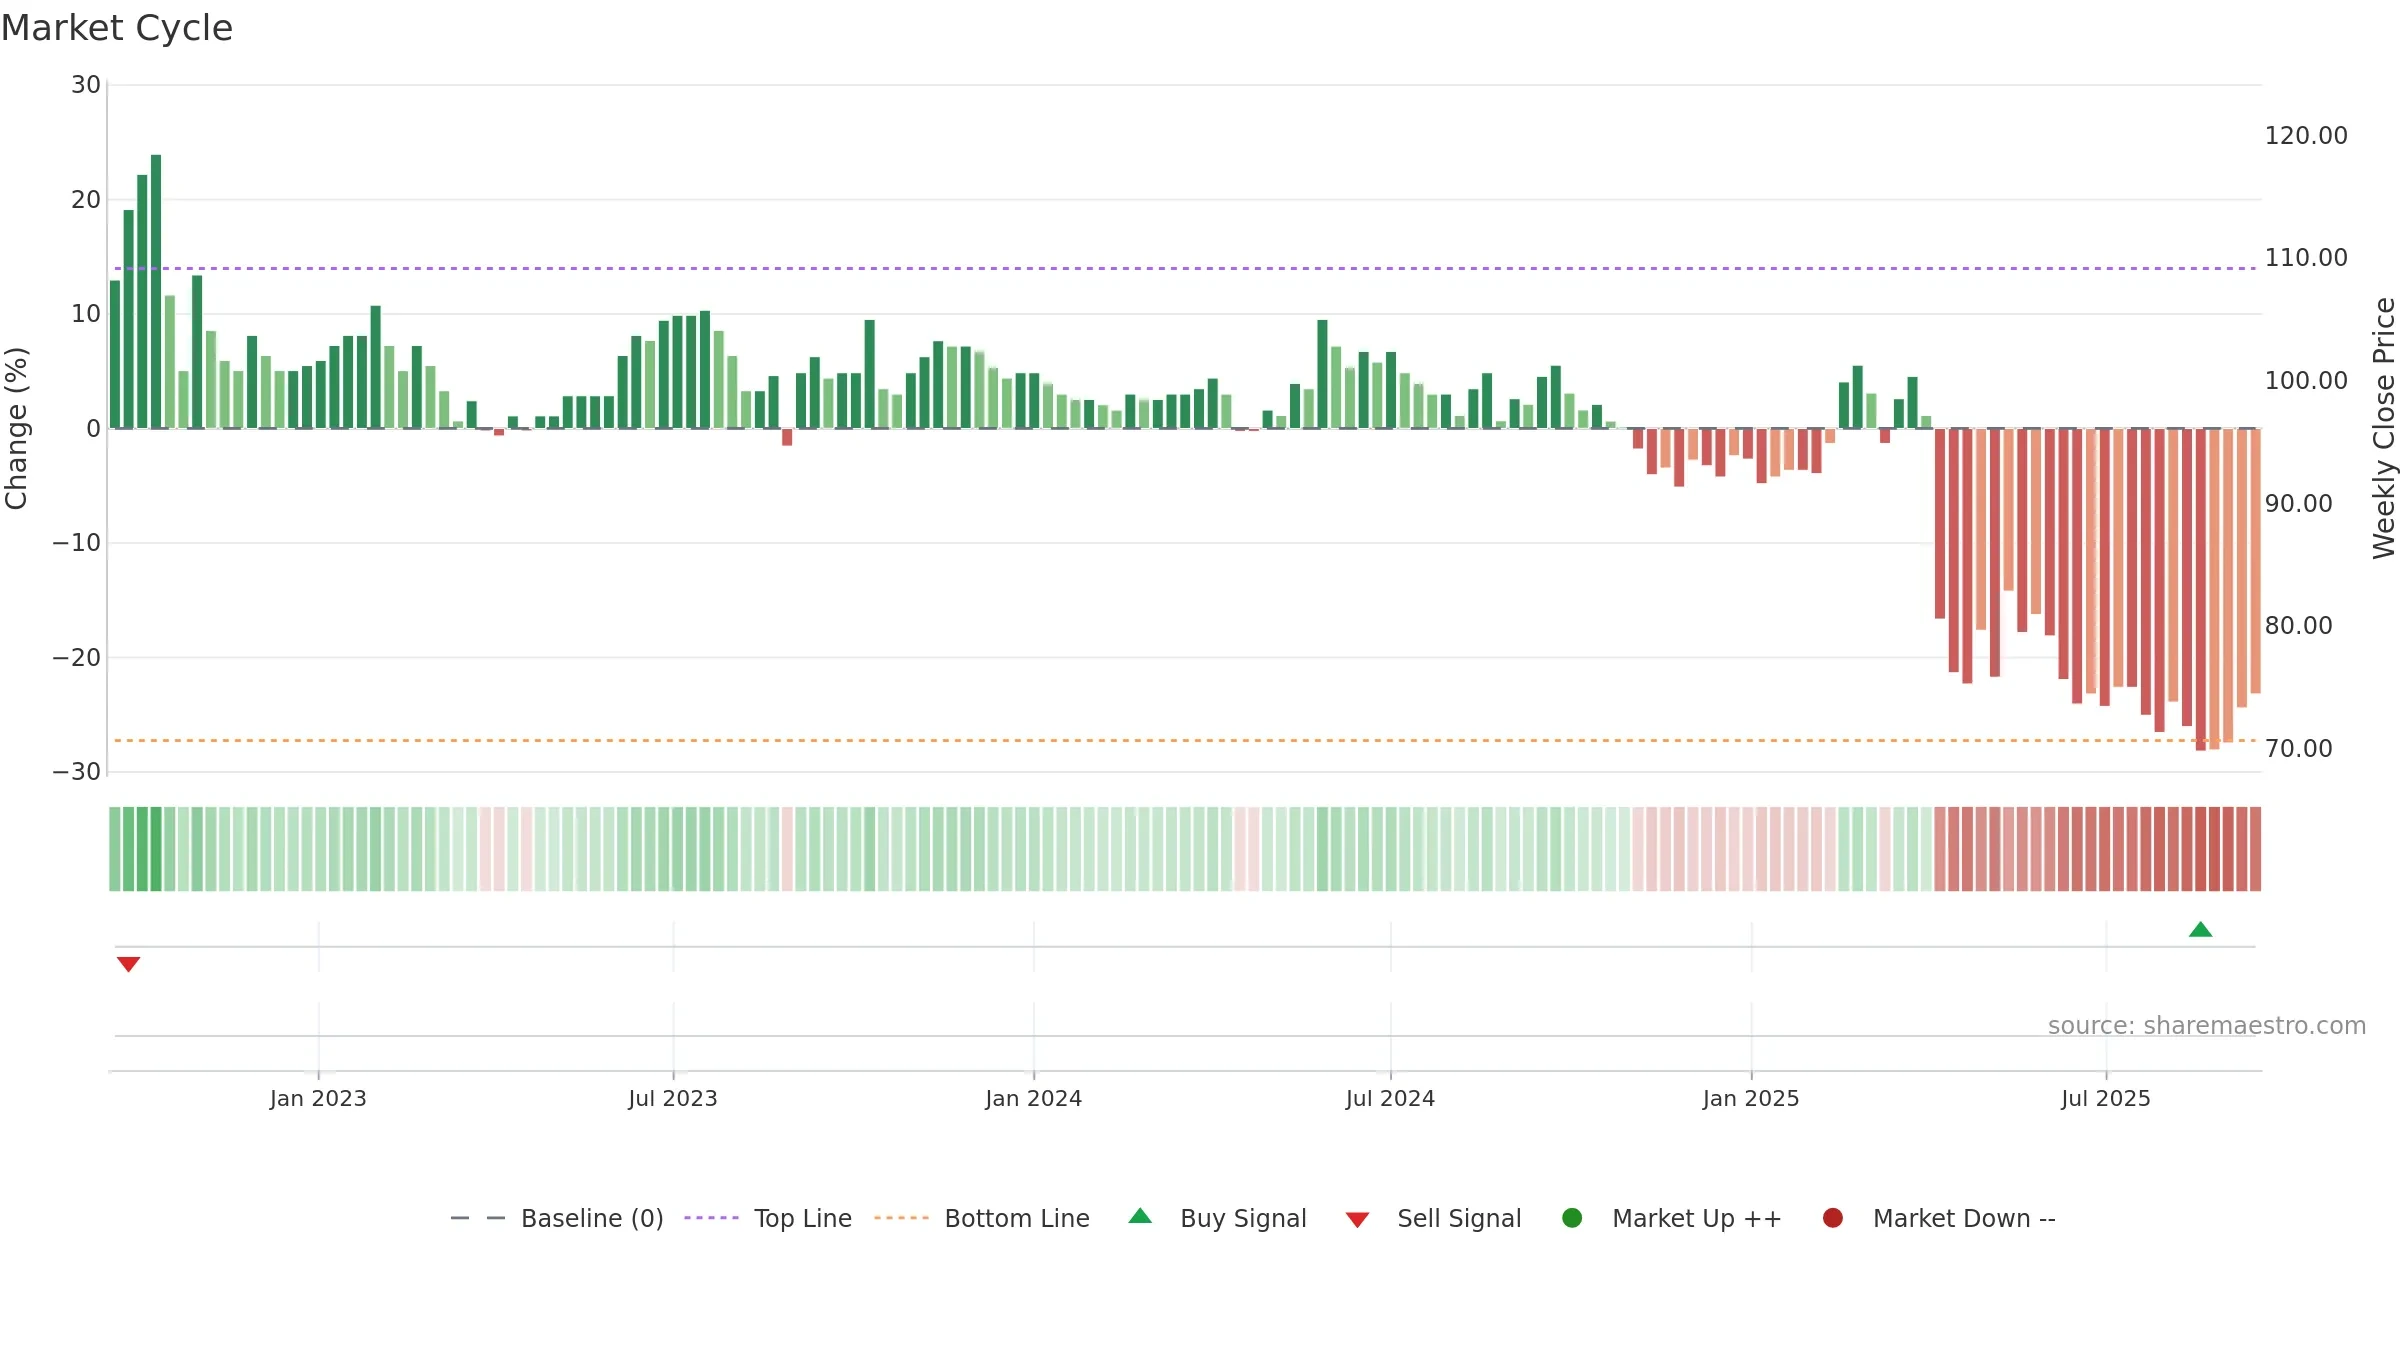Screen dimensions: 2400x1350
Task: Click the tallest green bar near 24 percent
Action: pyautogui.click(x=156, y=291)
